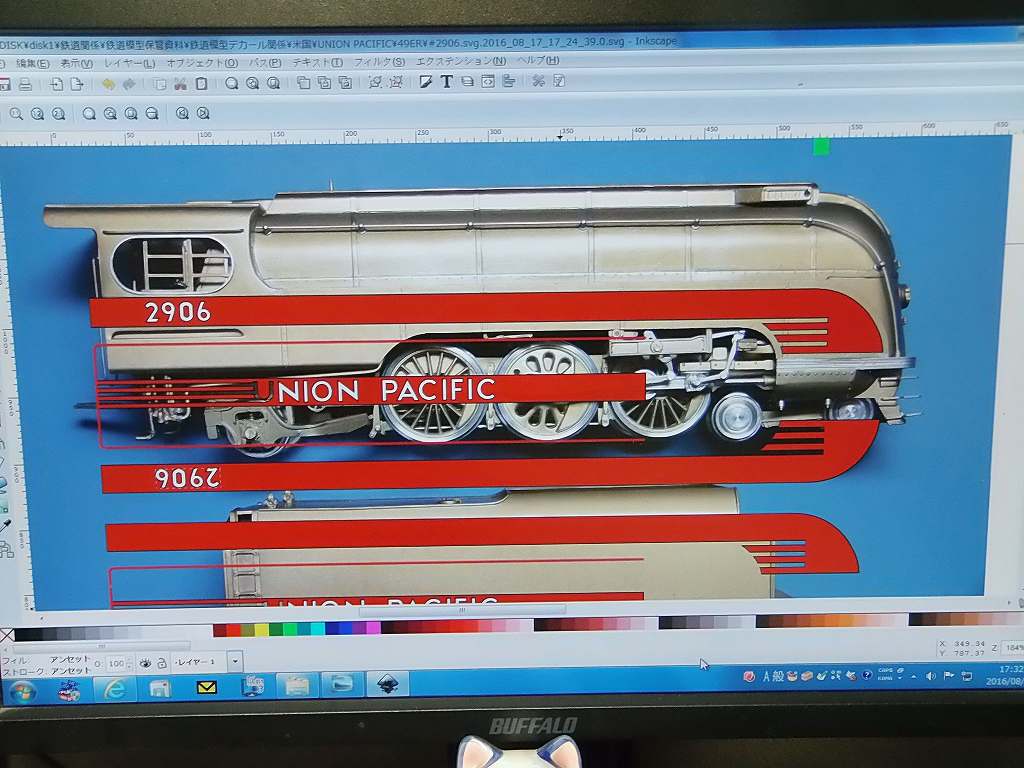Click the Action Center flag icon

click(948, 675)
